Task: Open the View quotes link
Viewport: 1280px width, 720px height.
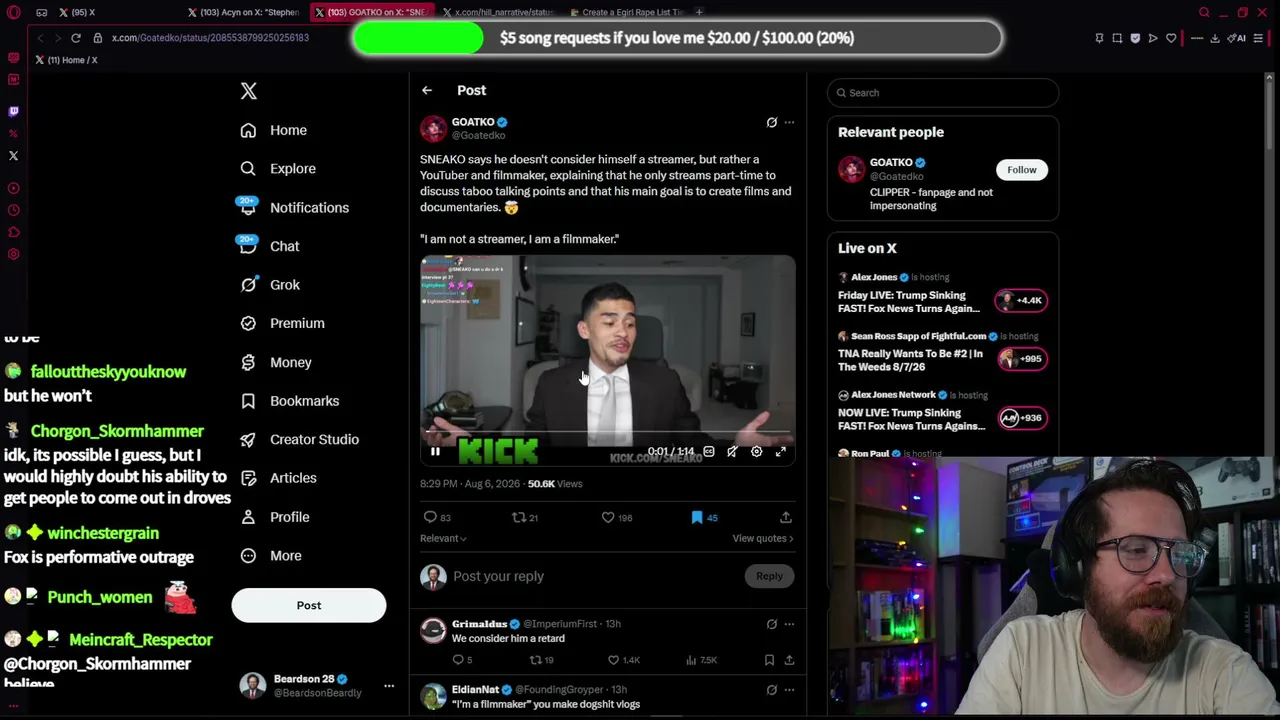Action: [x=762, y=538]
